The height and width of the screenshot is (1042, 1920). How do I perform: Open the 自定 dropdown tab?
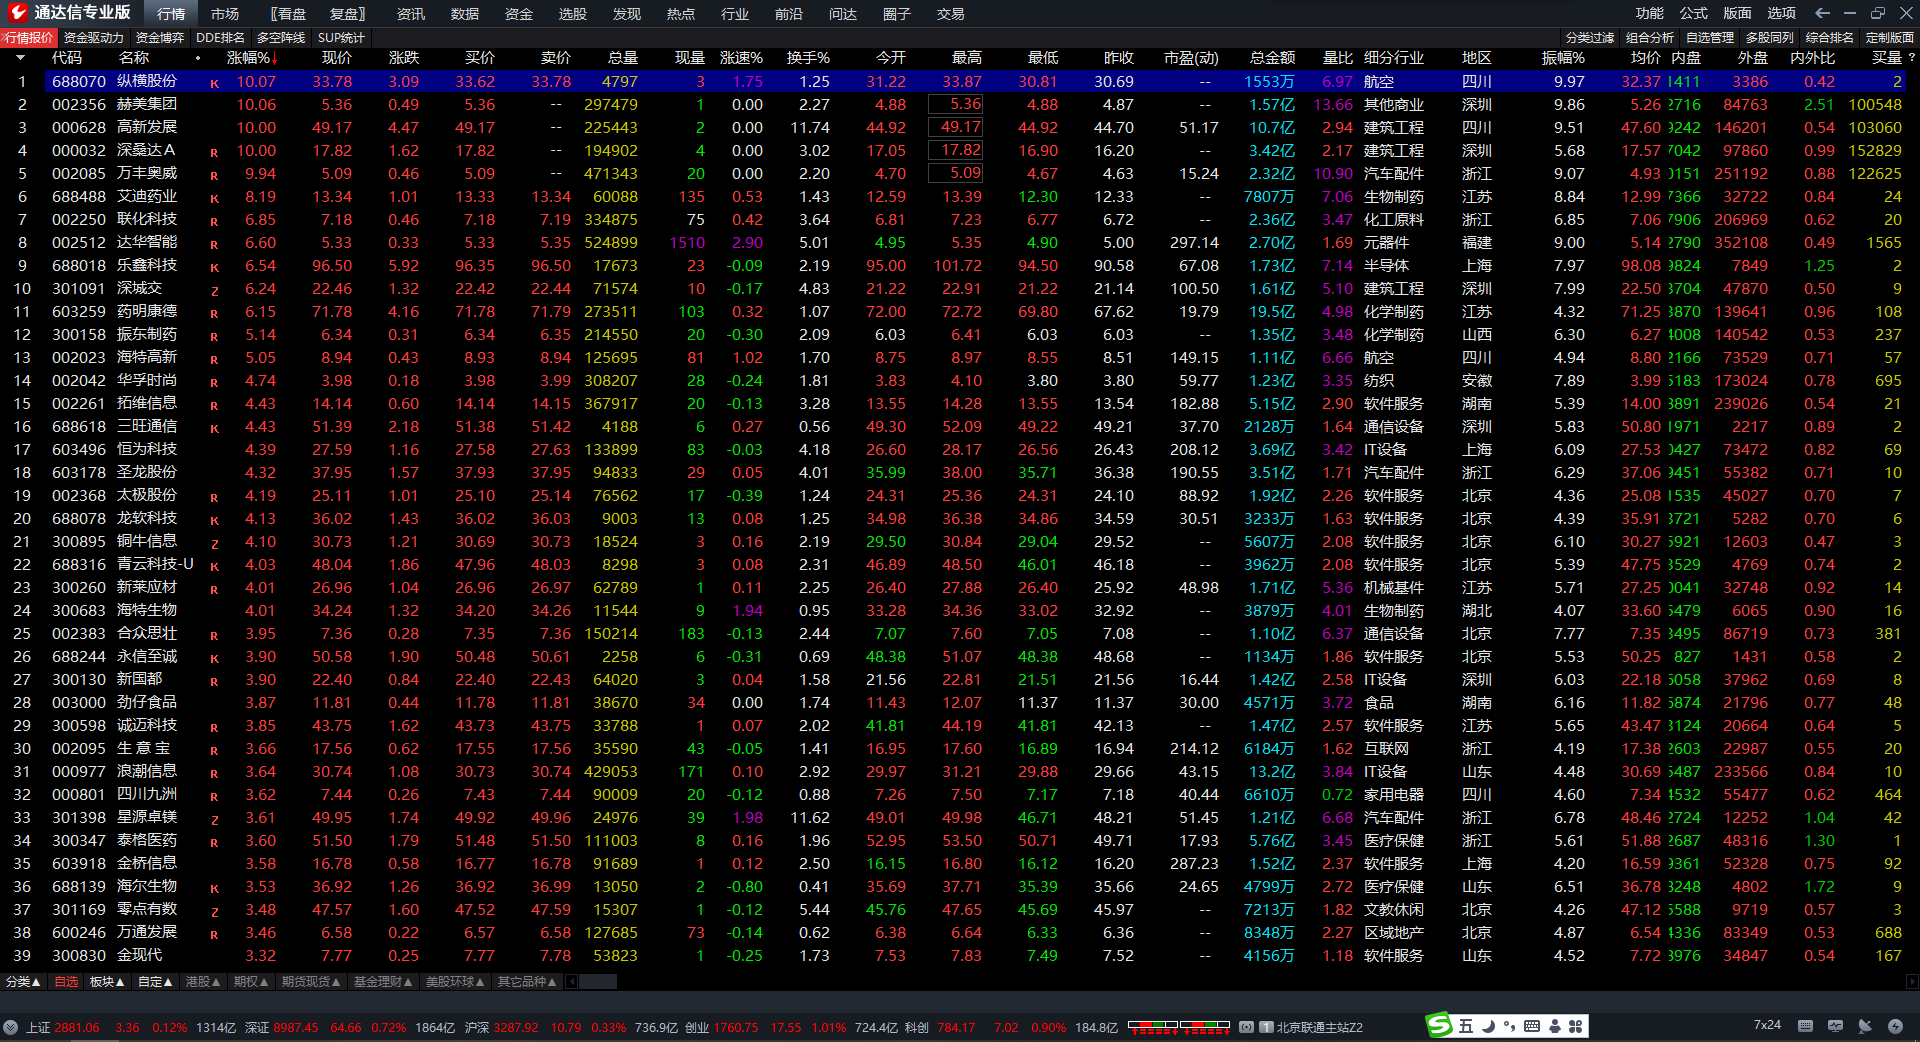click(155, 982)
